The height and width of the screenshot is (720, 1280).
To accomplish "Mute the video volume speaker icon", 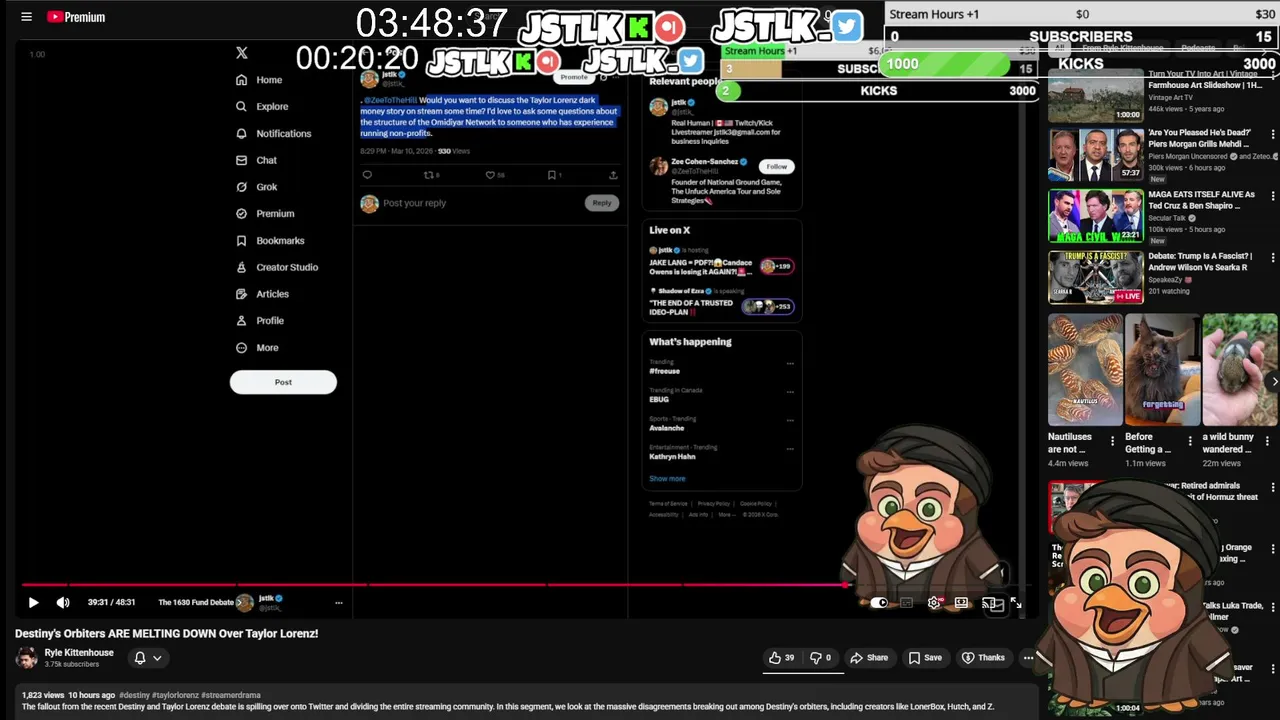I will (63, 603).
